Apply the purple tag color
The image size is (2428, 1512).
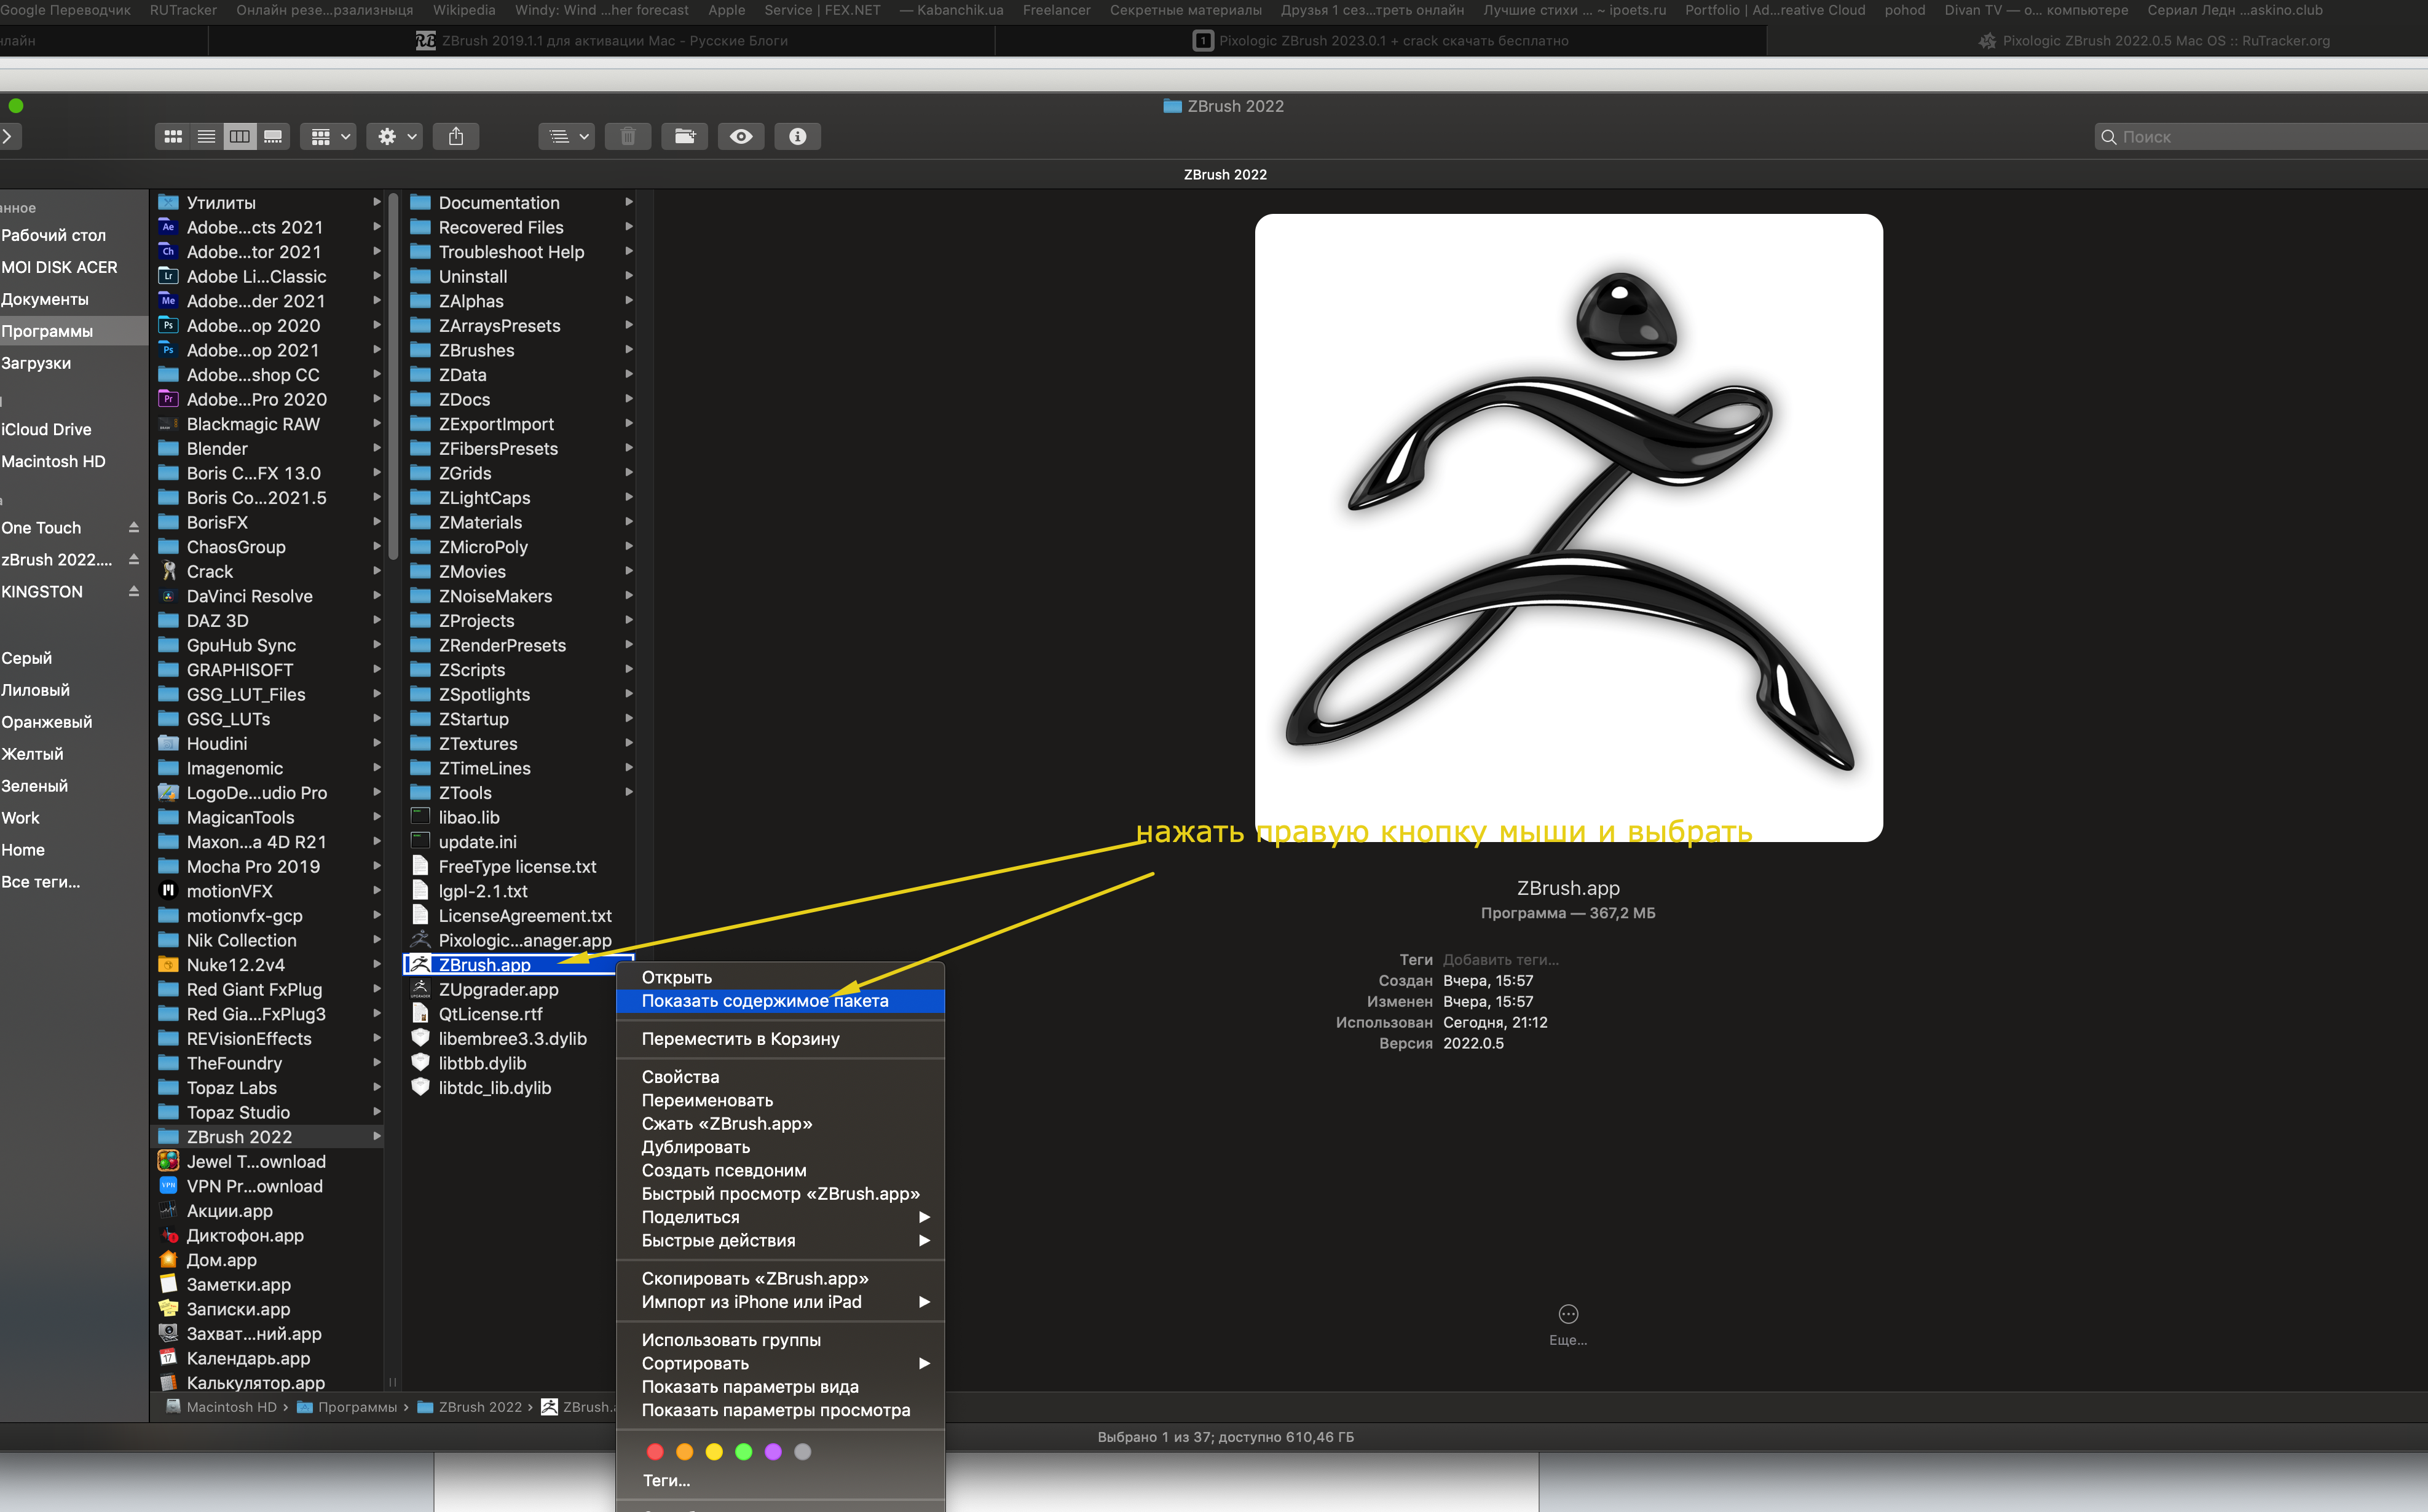pyautogui.click(x=773, y=1452)
